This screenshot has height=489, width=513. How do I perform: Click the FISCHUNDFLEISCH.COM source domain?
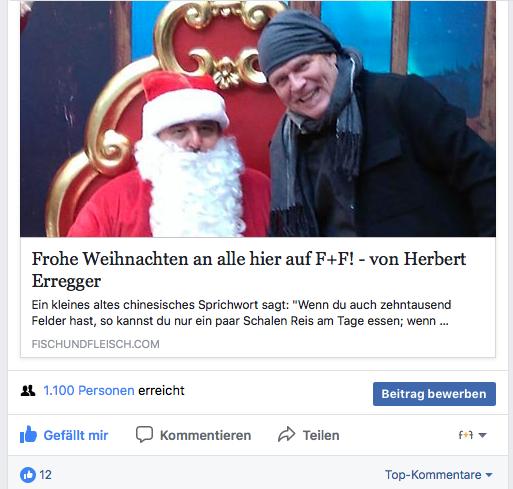96,344
